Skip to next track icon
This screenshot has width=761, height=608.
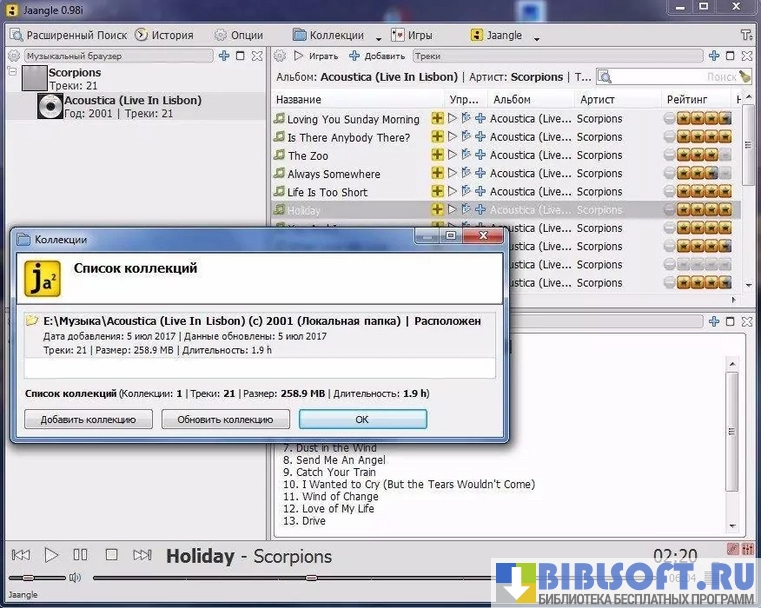coord(143,555)
